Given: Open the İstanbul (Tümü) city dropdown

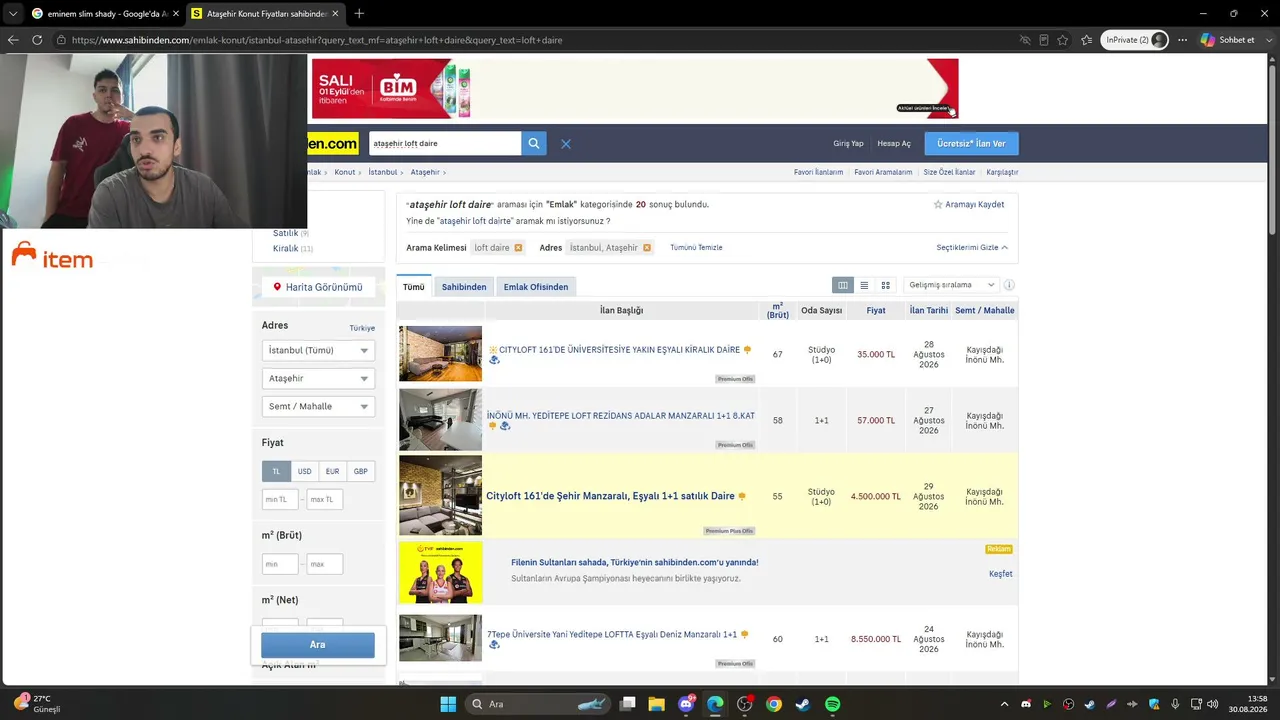Looking at the screenshot, I should tap(318, 350).
